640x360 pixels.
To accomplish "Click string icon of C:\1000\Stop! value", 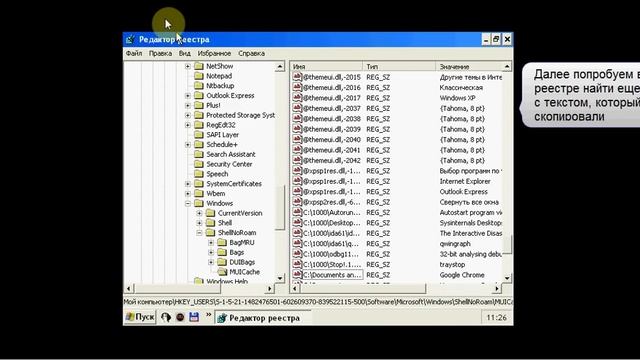I will tap(297, 264).
